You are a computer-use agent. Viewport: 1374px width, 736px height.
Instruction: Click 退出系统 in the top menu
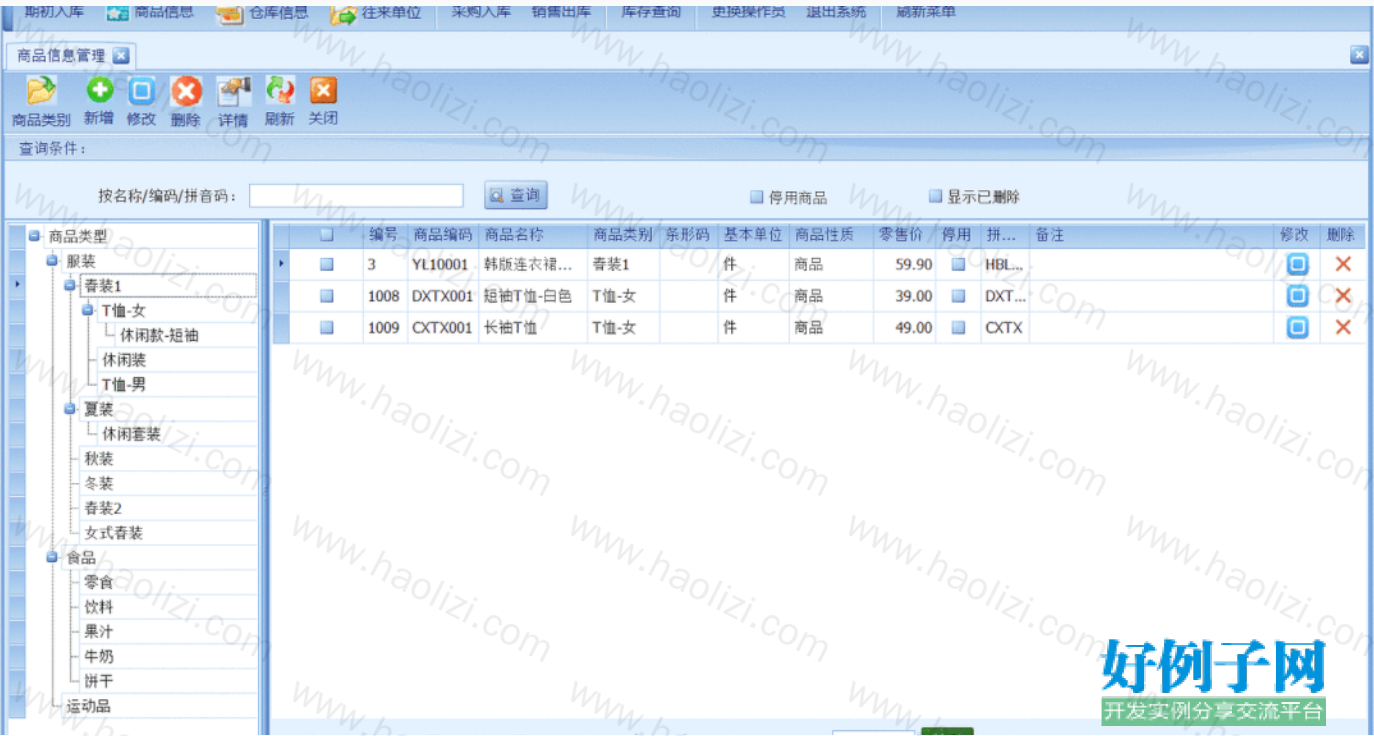836,13
